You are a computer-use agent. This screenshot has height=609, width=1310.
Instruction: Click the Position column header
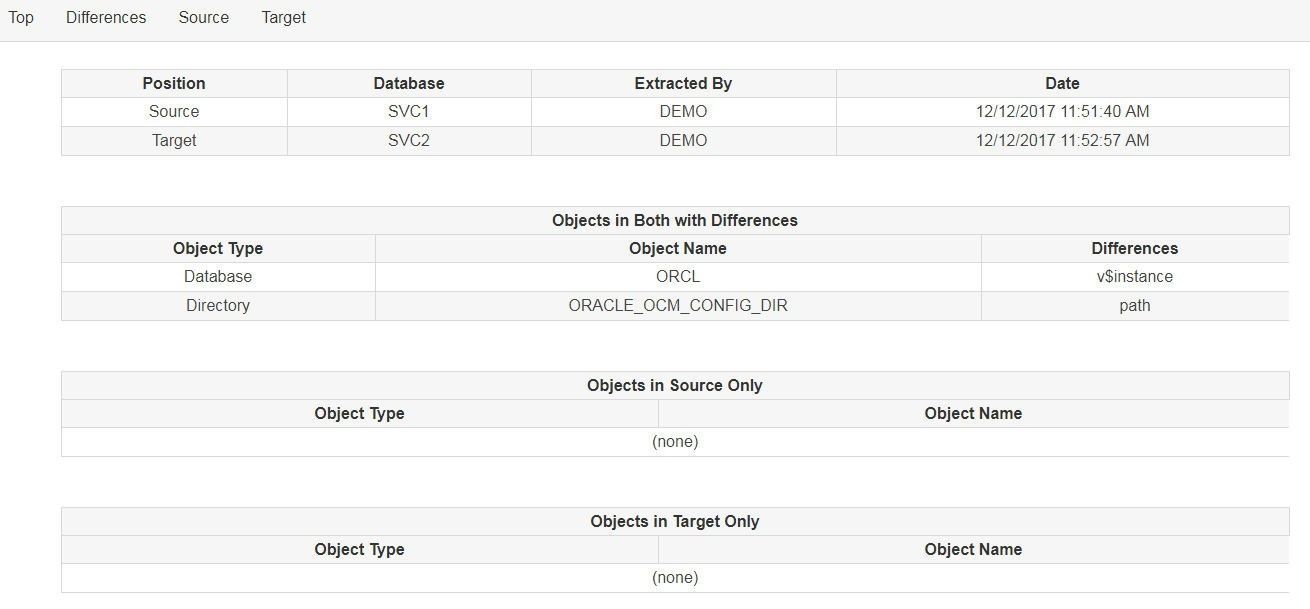[x=174, y=84]
